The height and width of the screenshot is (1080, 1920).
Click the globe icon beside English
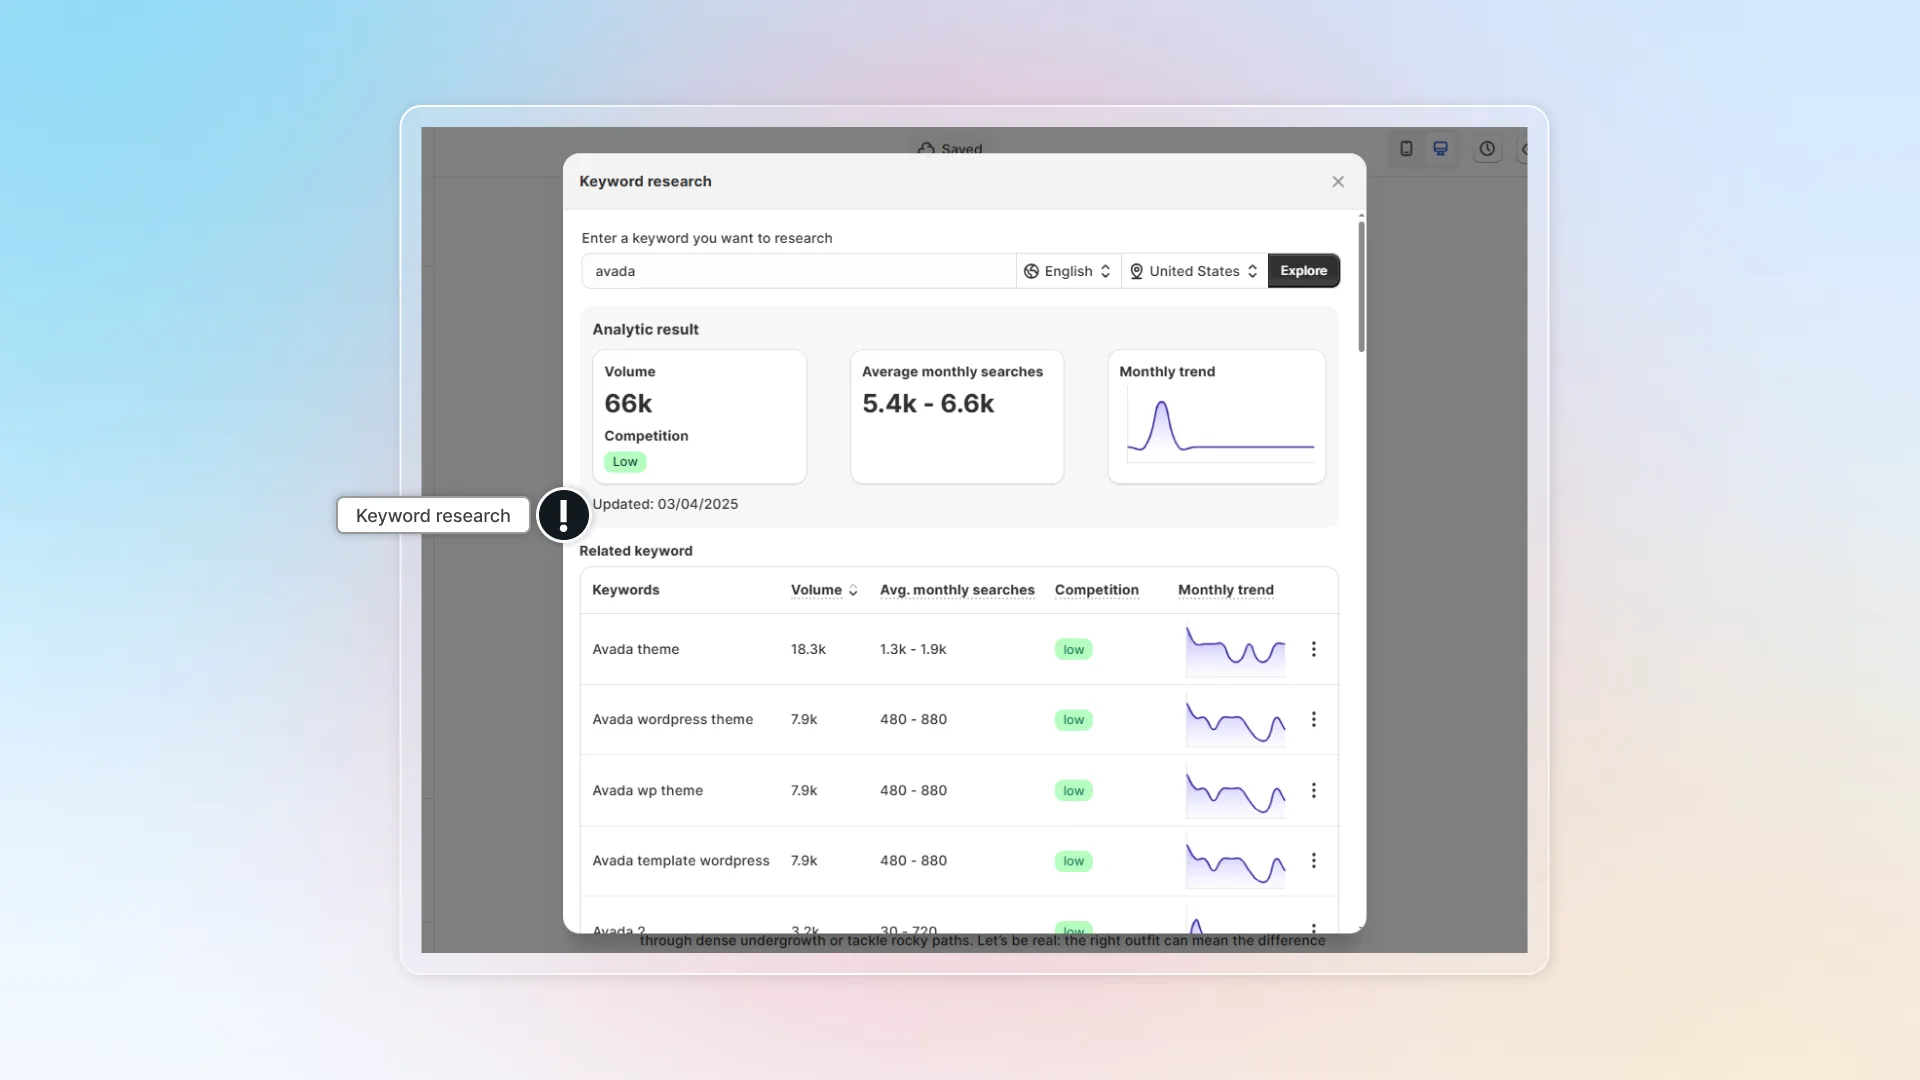tap(1031, 271)
